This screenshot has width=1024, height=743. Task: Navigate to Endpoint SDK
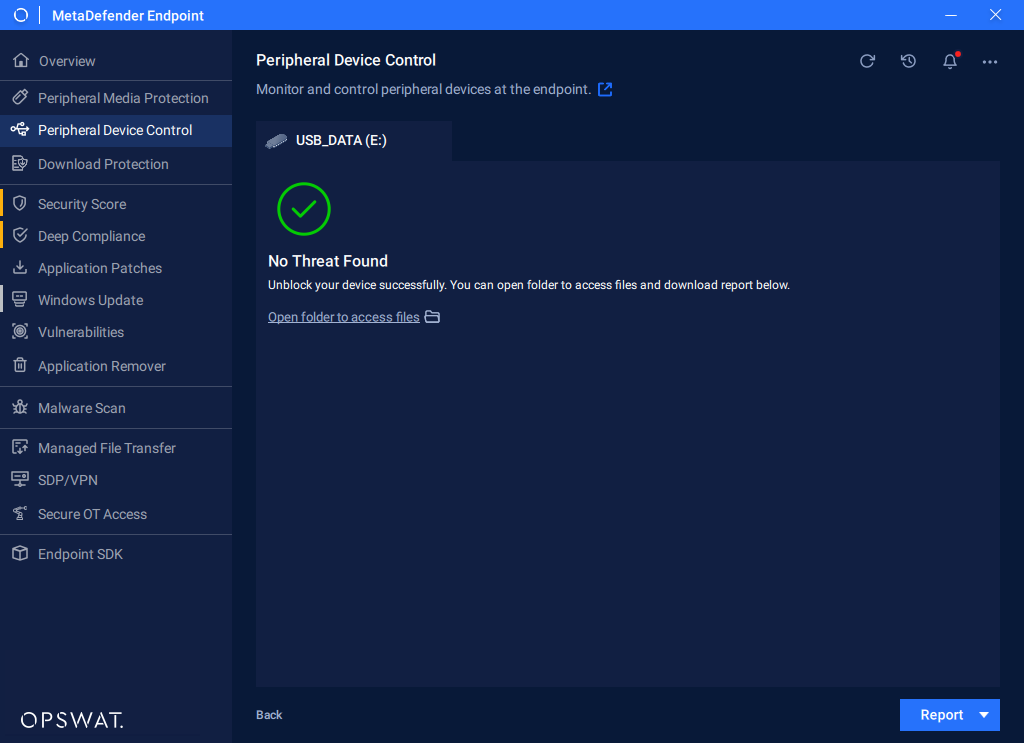coord(116,554)
